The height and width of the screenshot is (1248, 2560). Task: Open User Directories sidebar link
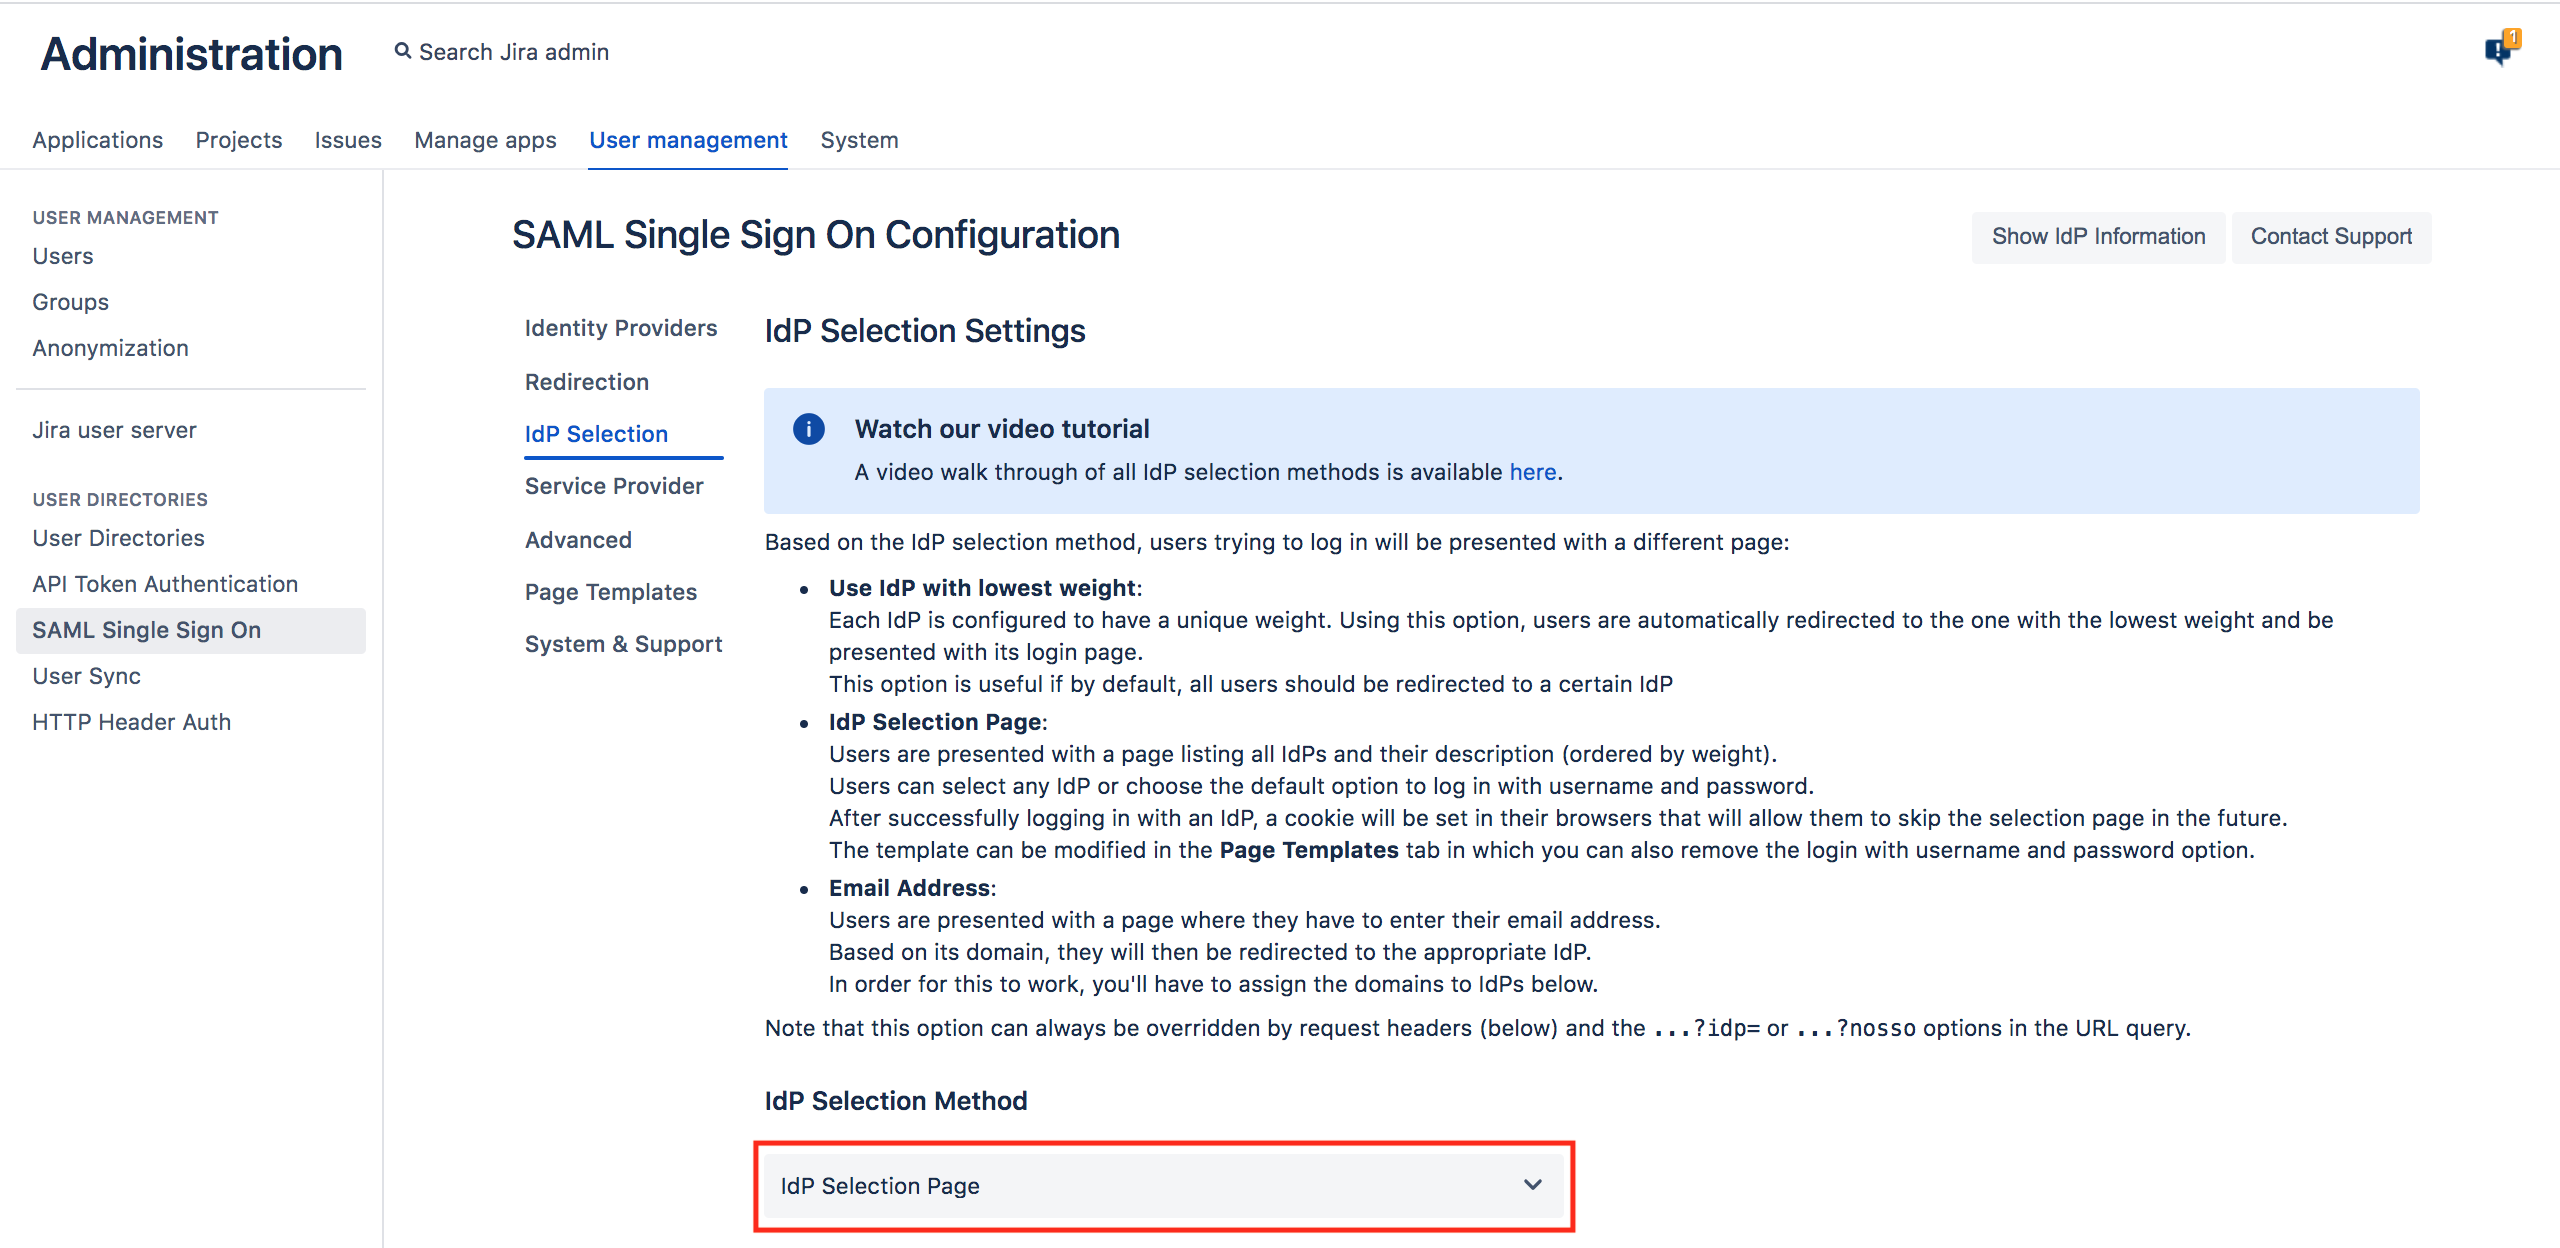coord(118,538)
